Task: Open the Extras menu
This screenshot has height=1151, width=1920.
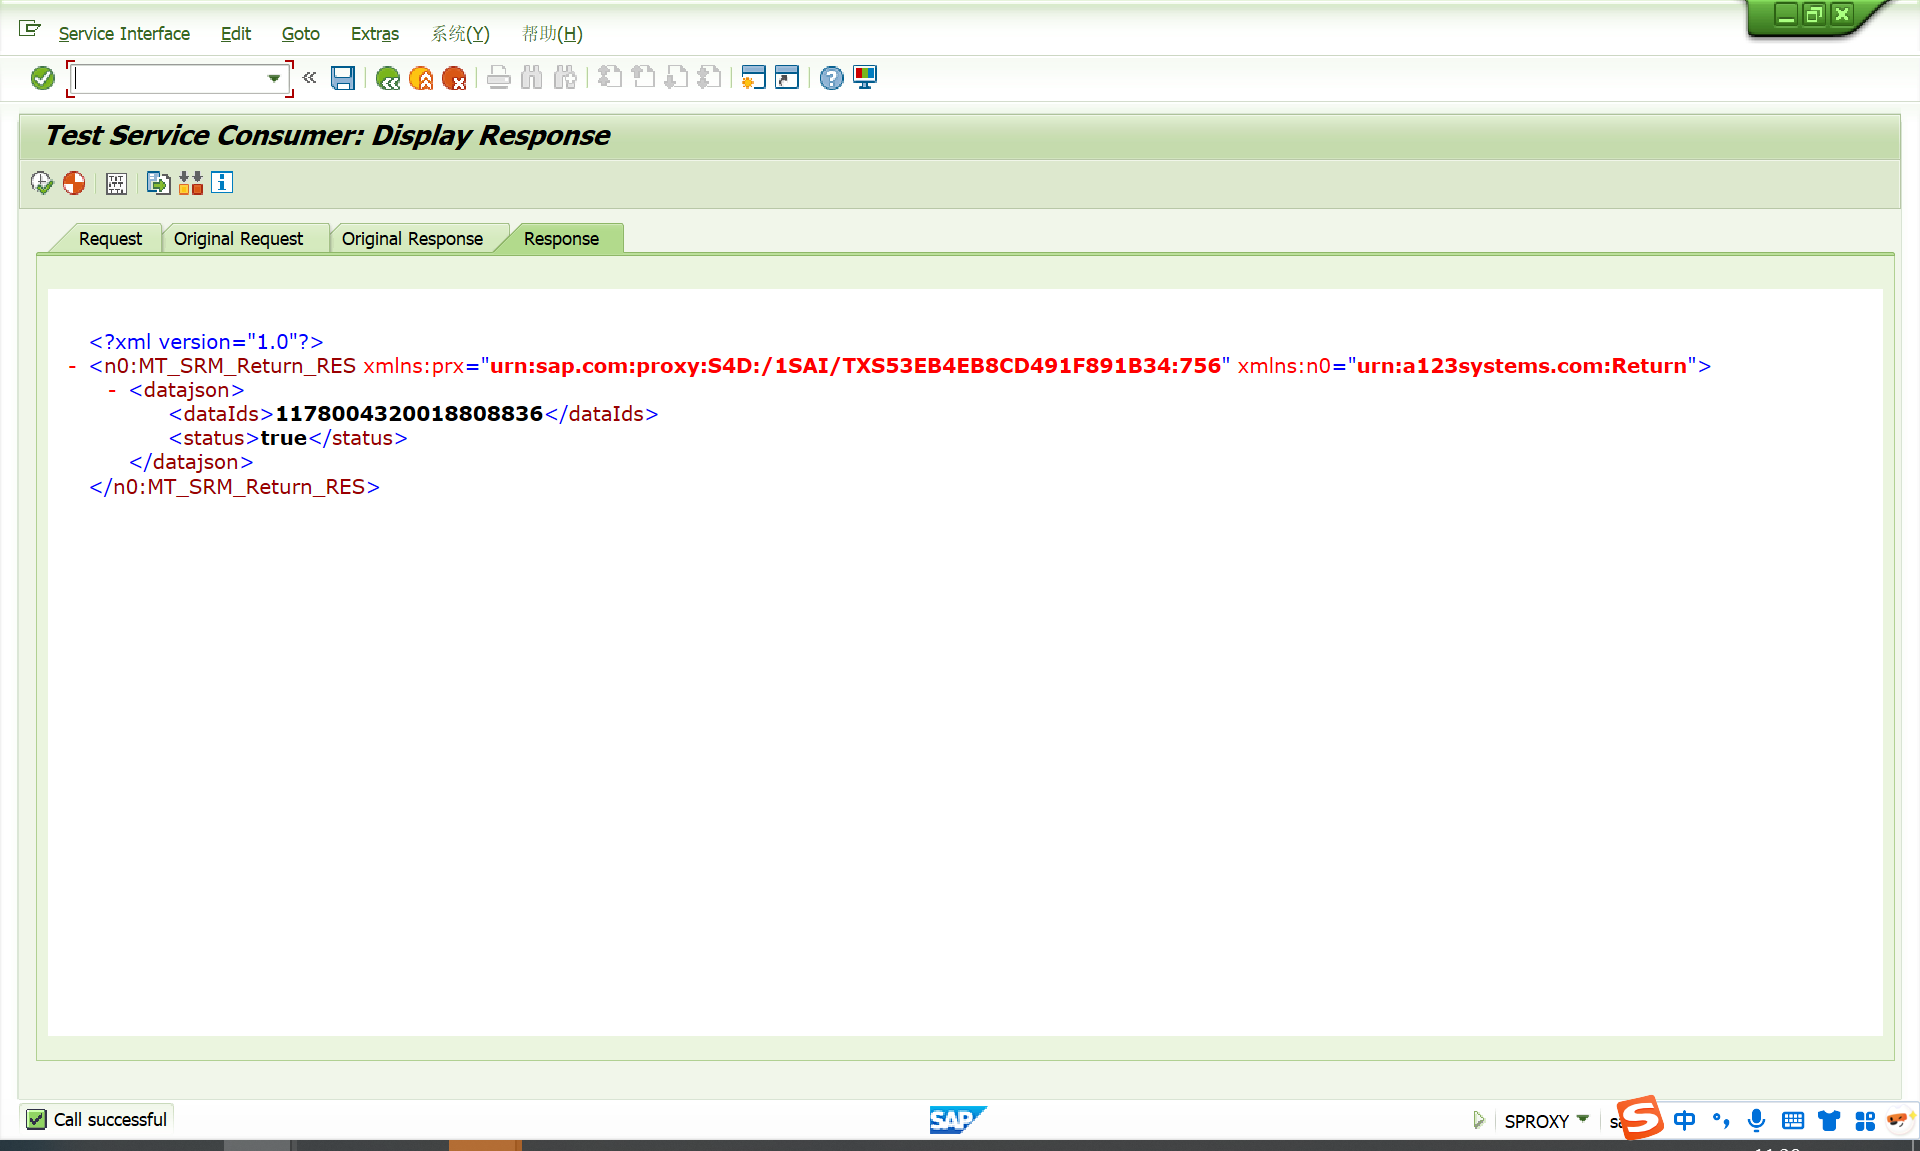Action: click(375, 34)
